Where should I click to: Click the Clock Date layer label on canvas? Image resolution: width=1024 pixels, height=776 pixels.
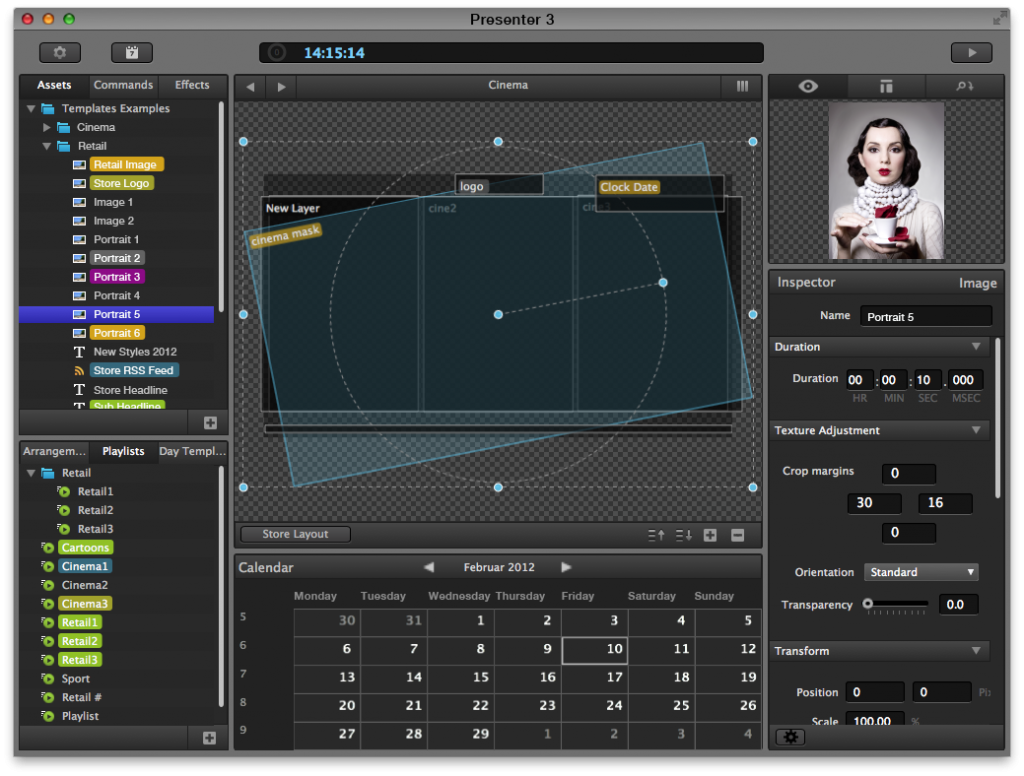click(629, 187)
